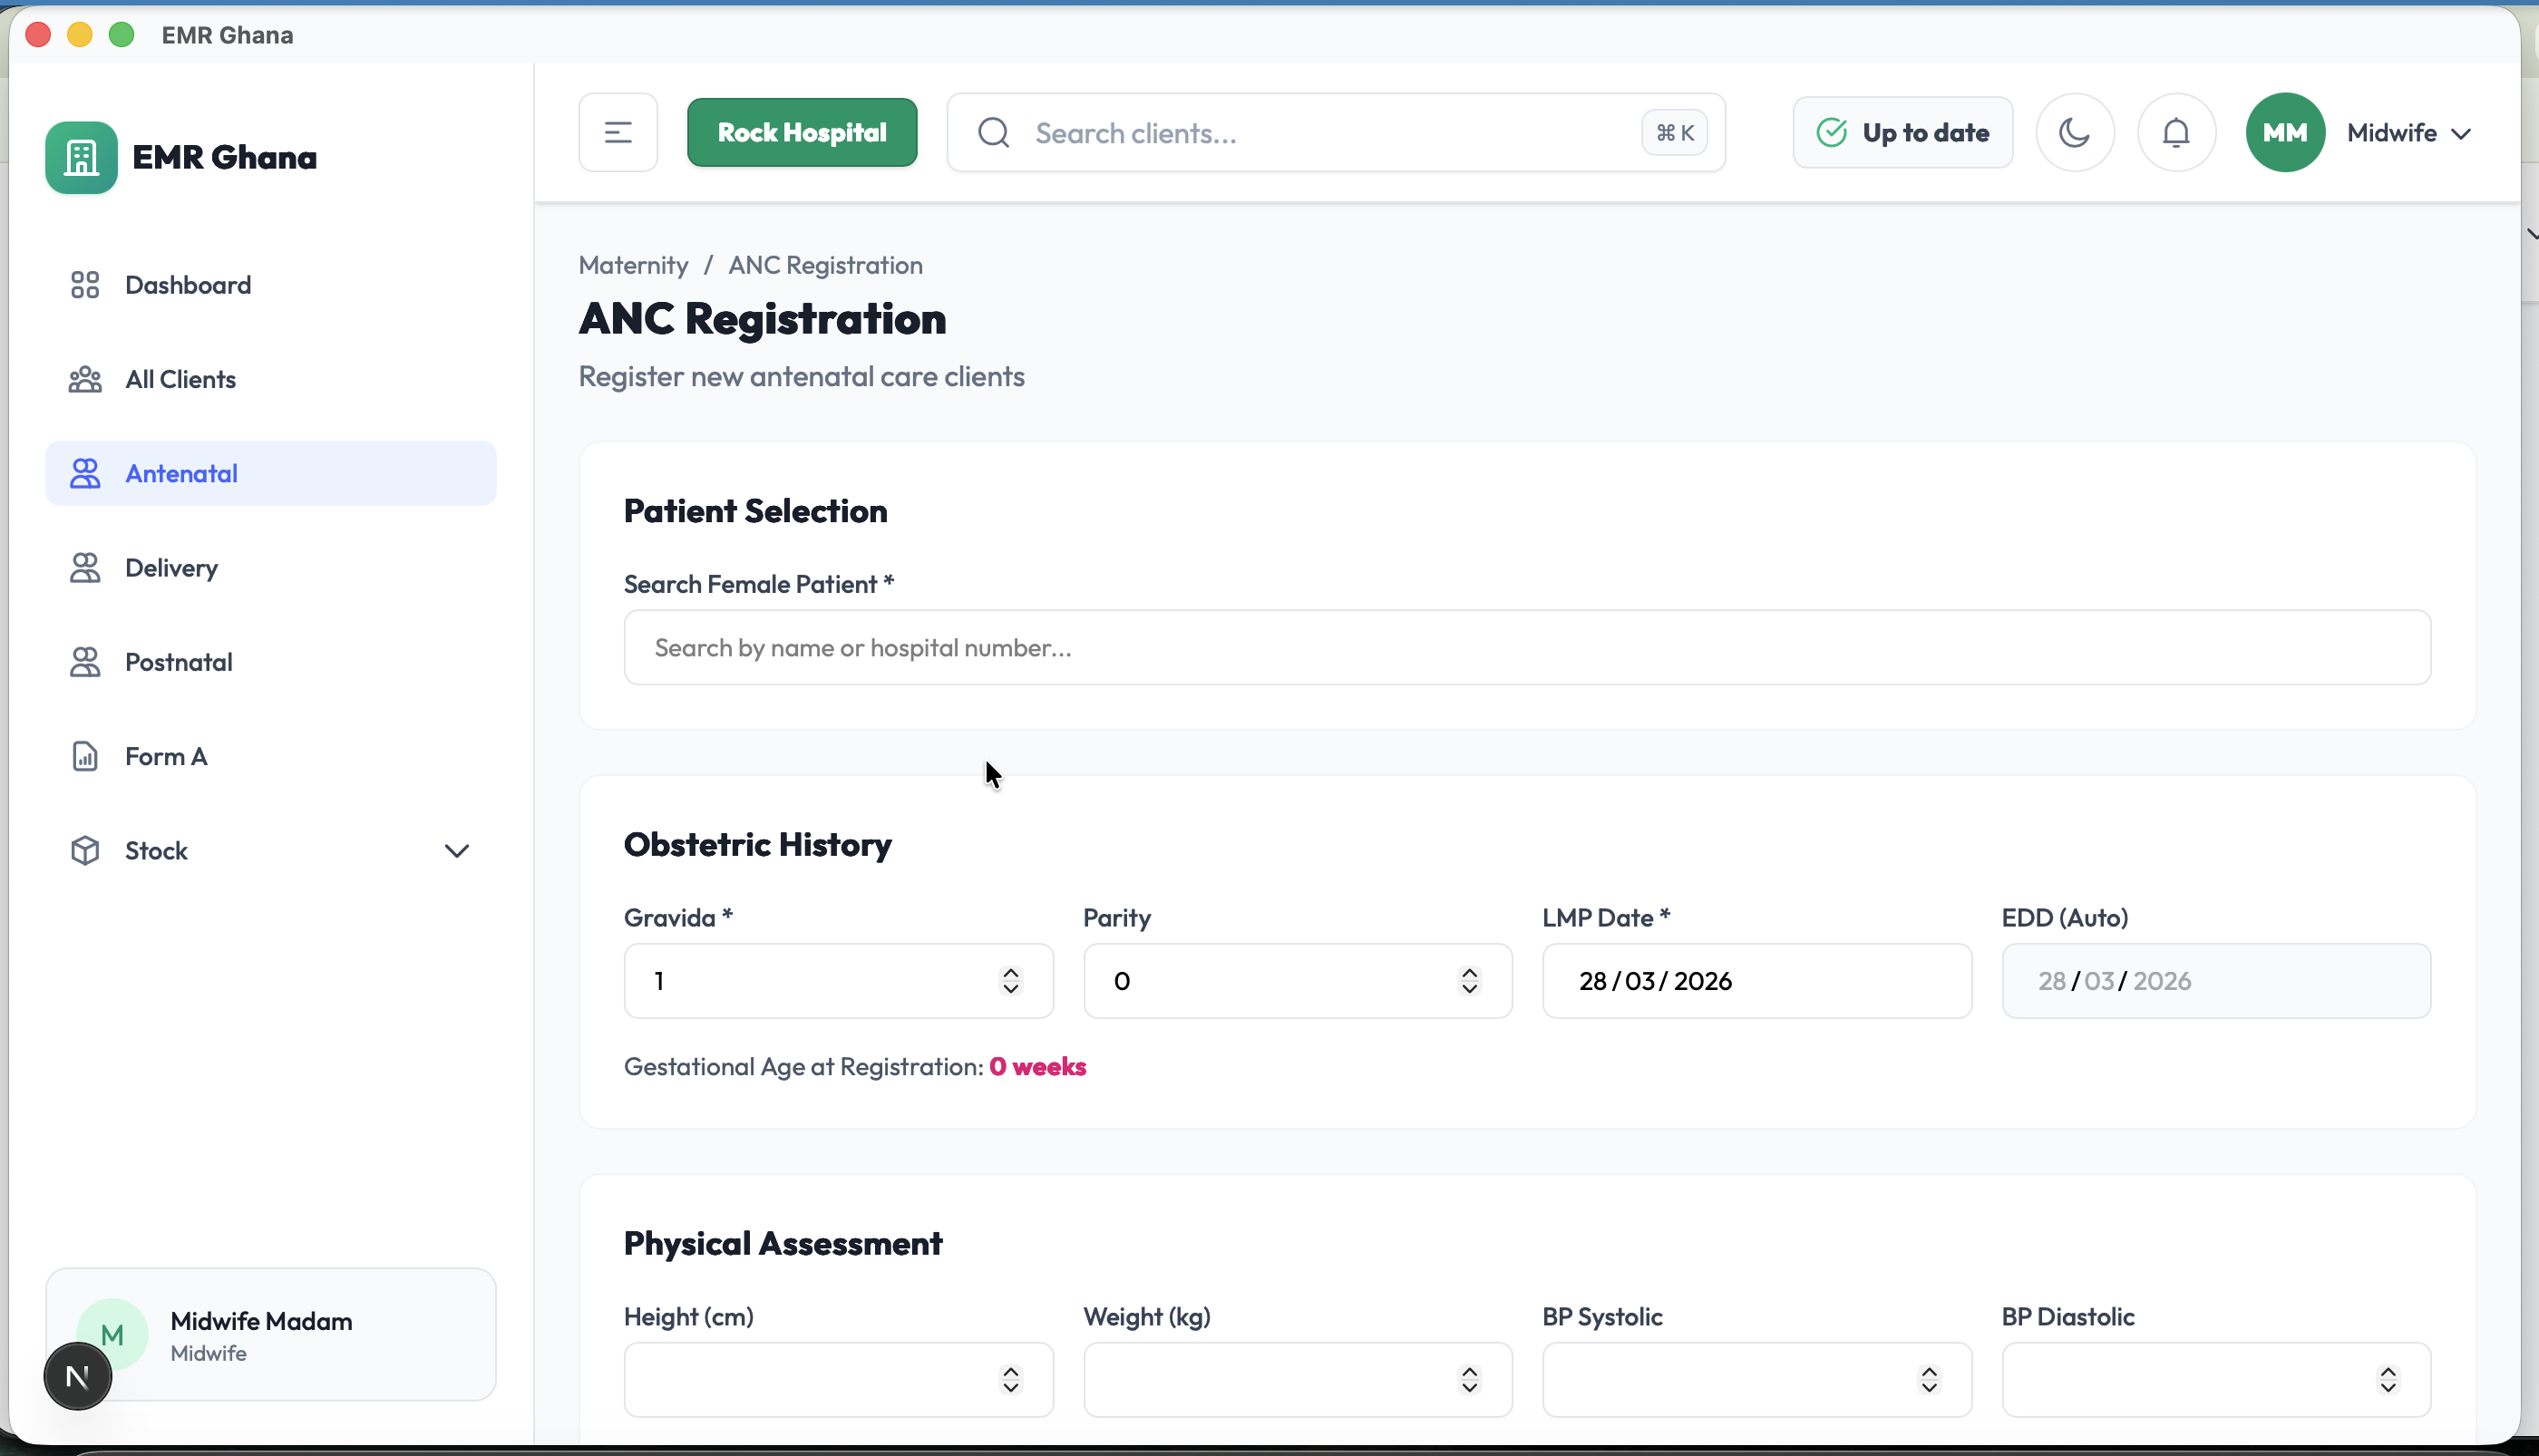Screen dimensions: 2539x1456
Task: Select the ANC Registration breadcrumb
Action: click(825, 265)
